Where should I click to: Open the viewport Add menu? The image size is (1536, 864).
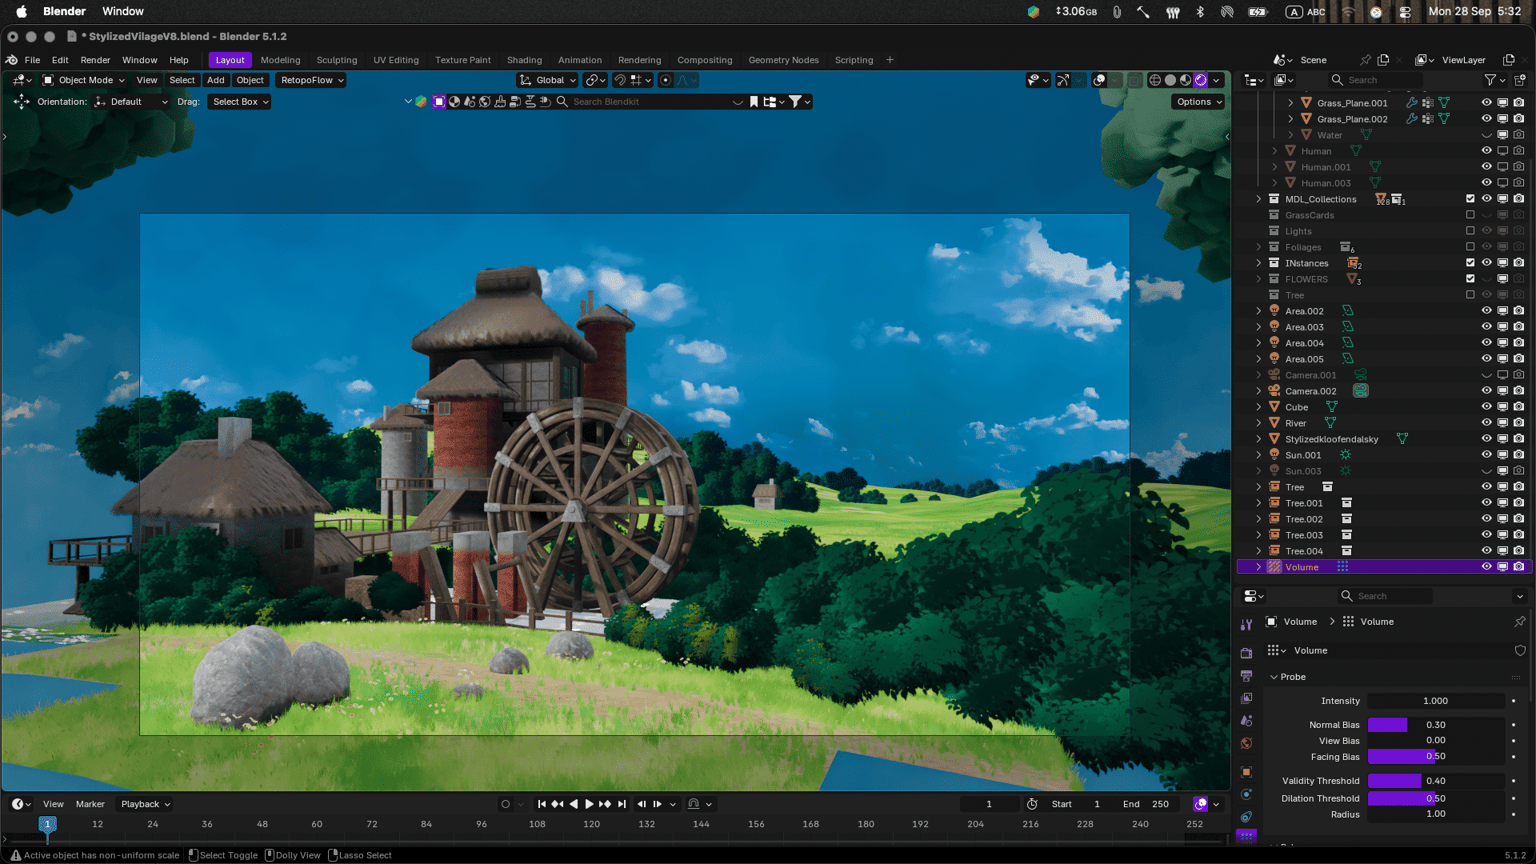coord(215,80)
